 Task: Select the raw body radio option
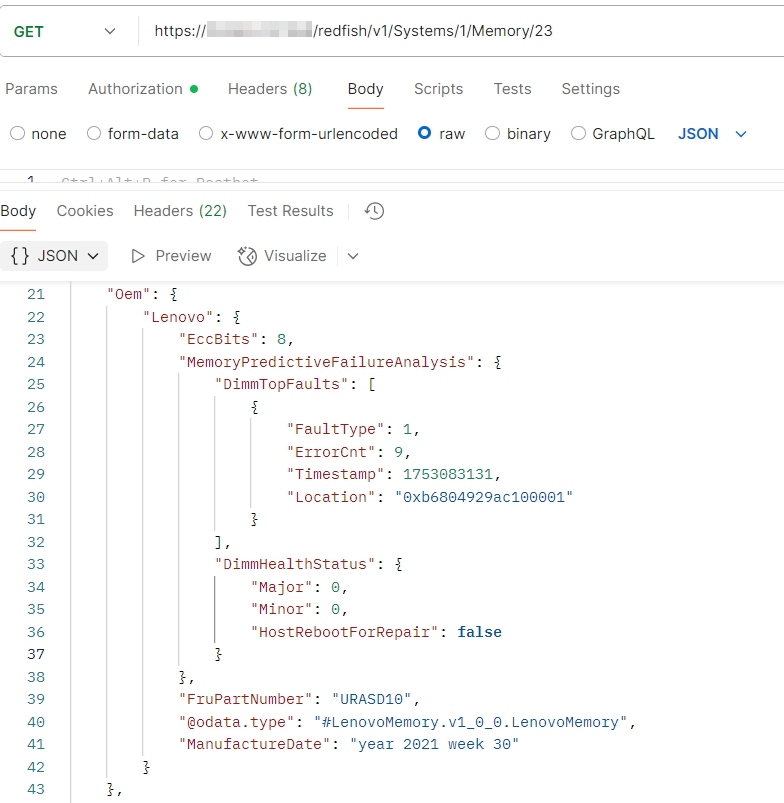[x=425, y=133]
